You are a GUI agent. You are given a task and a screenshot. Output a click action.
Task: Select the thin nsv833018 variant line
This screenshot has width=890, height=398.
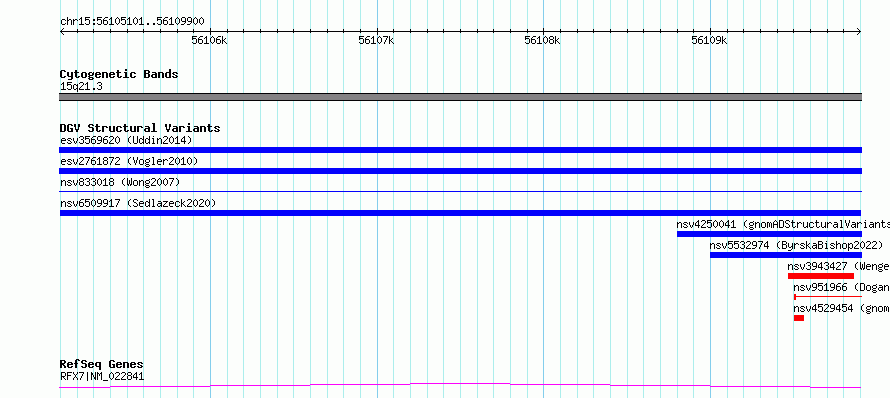(460, 192)
